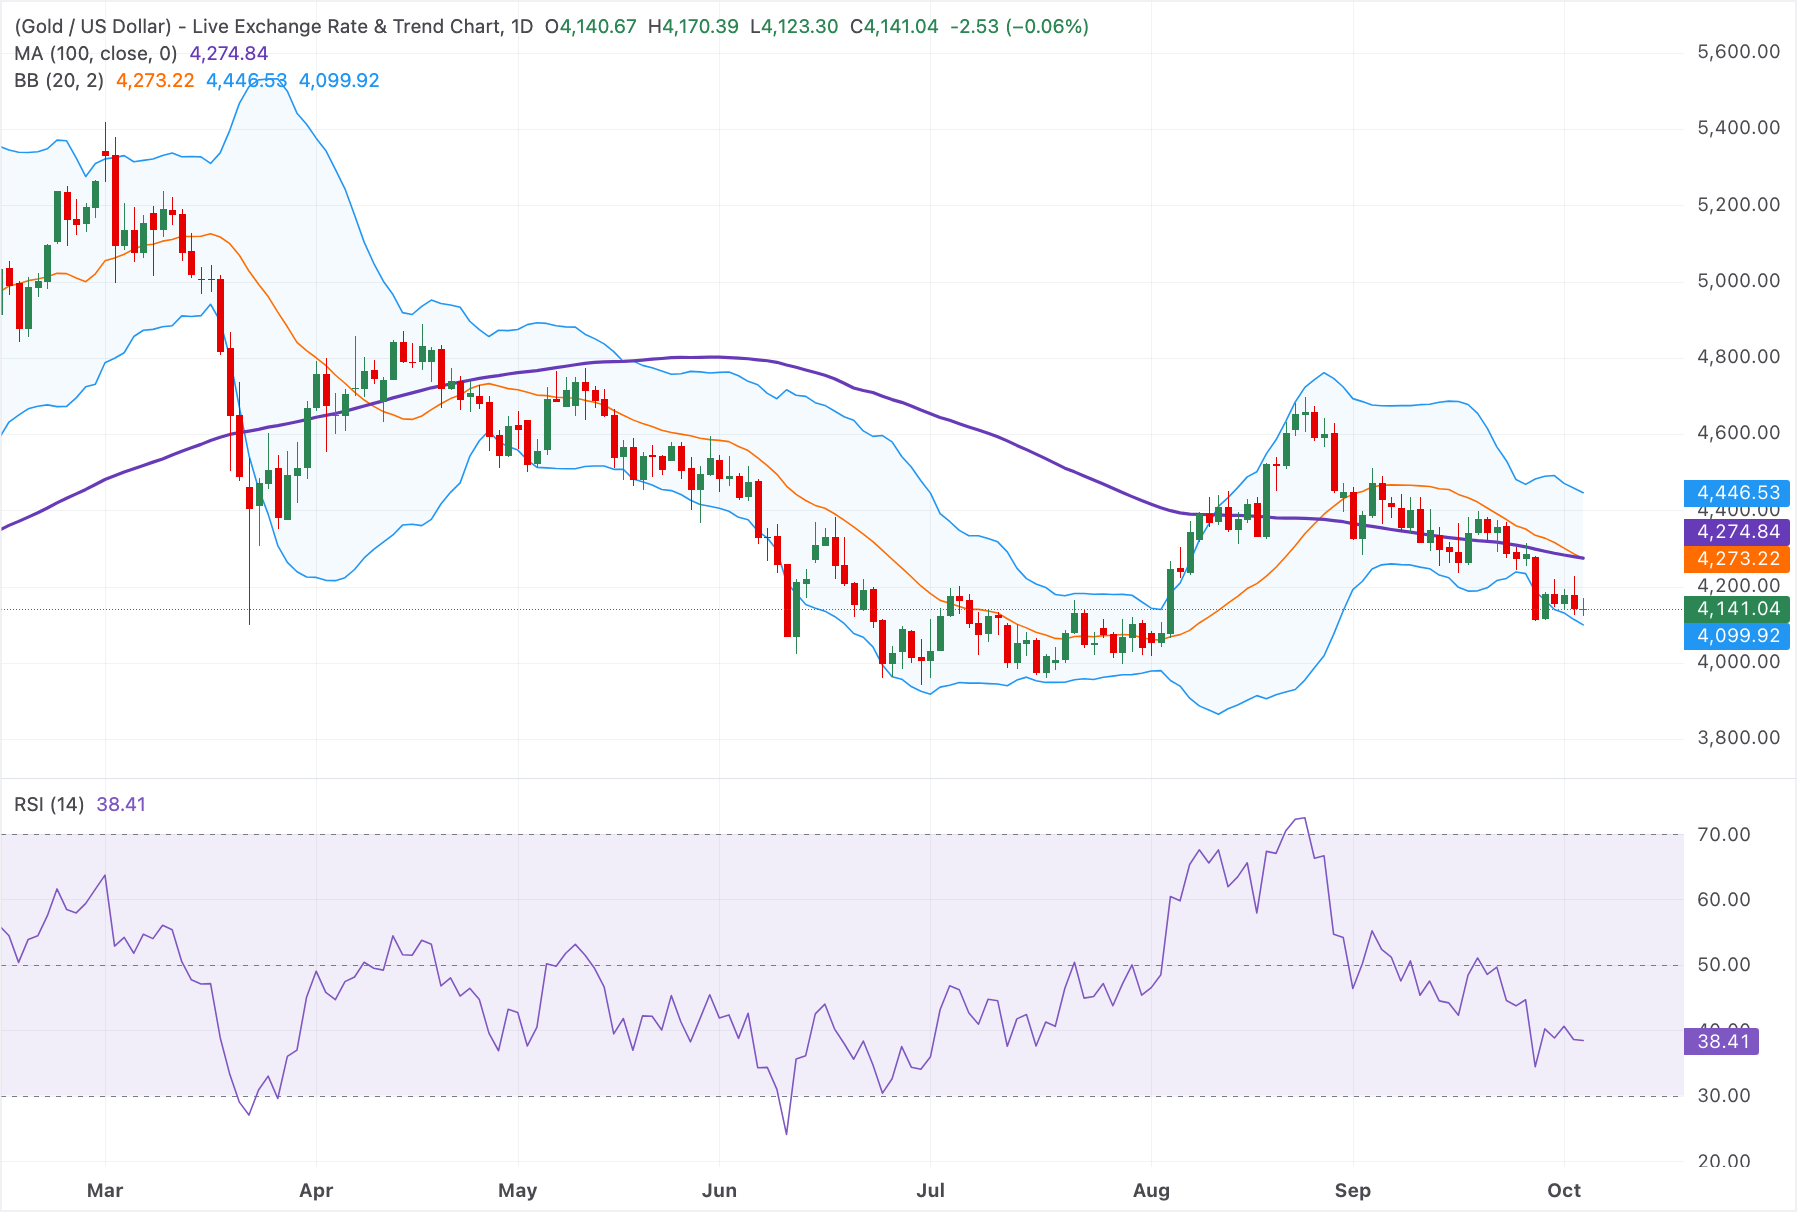The image size is (1797, 1223).
Task: Click the 5,000.00 price axis label
Action: (x=1739, y=280)
